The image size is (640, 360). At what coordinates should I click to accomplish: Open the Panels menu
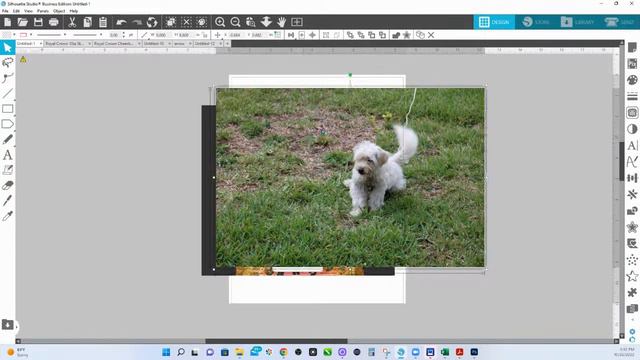pyautogui.click(x=43, y=11)
